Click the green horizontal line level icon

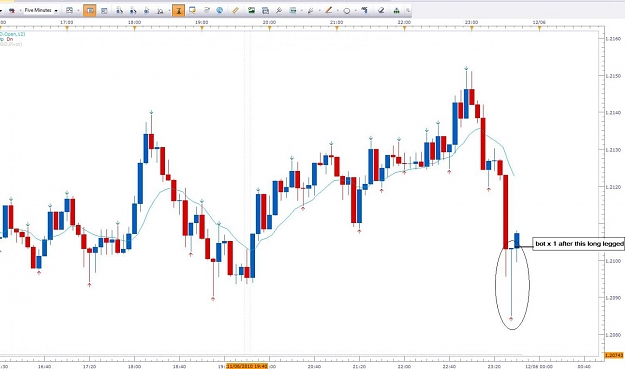tap(293, 10)
